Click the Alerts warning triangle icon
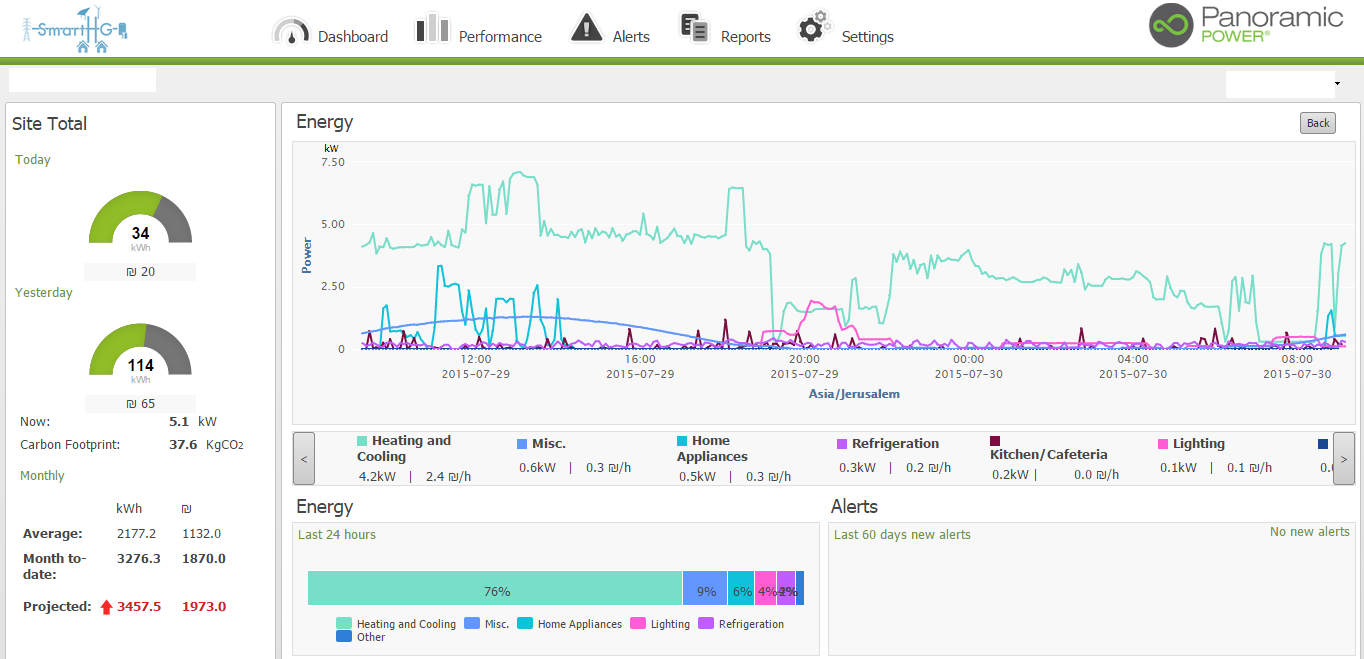Screen dimensions: 1364x659 click(586, 29)
